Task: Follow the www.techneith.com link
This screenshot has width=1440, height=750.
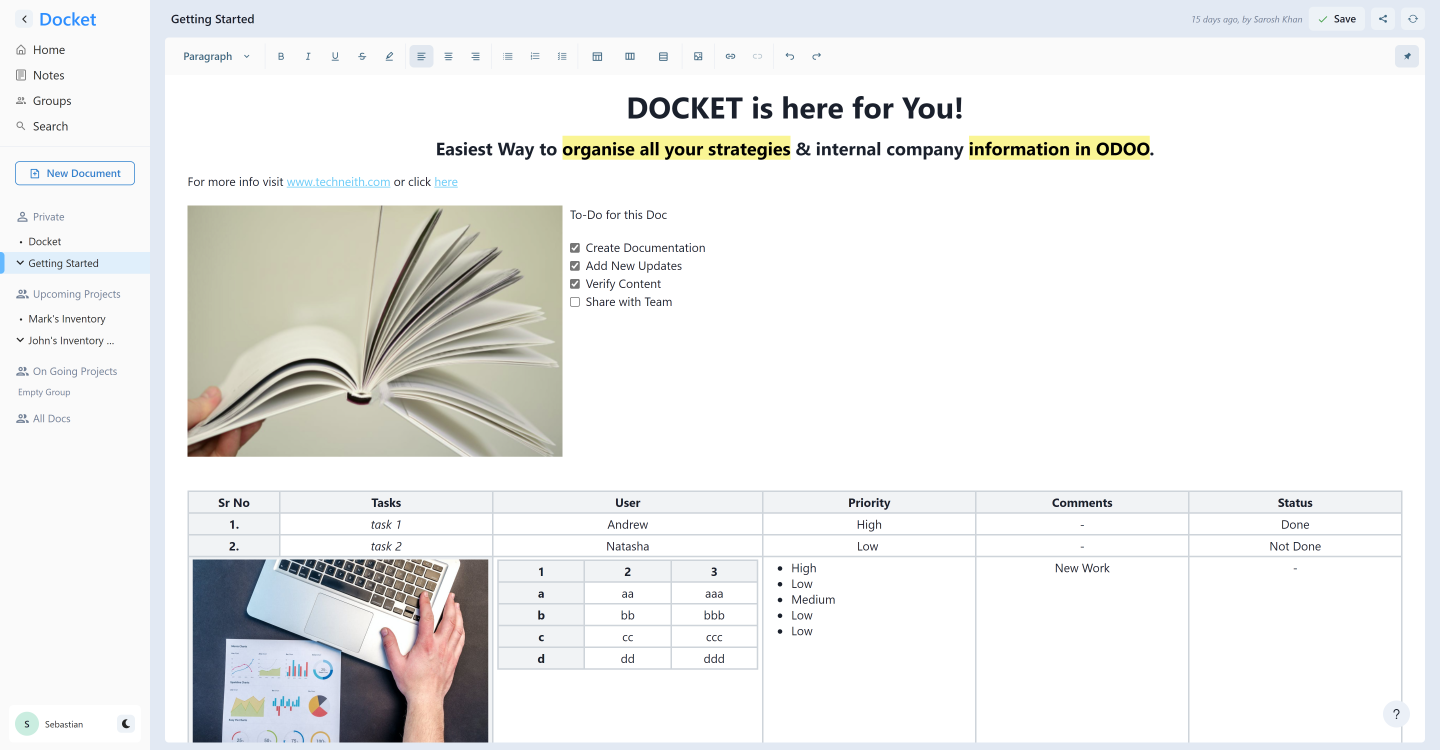Action: pyautogui.click(x=338, y=182)
